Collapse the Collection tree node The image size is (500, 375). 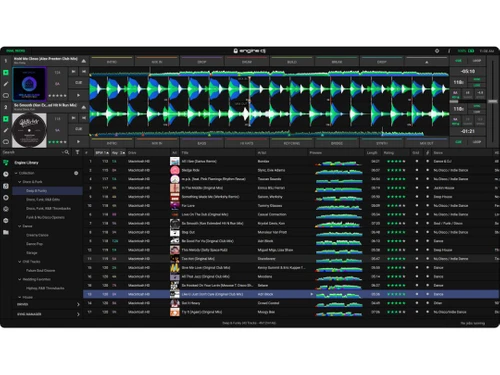point(16,173)
